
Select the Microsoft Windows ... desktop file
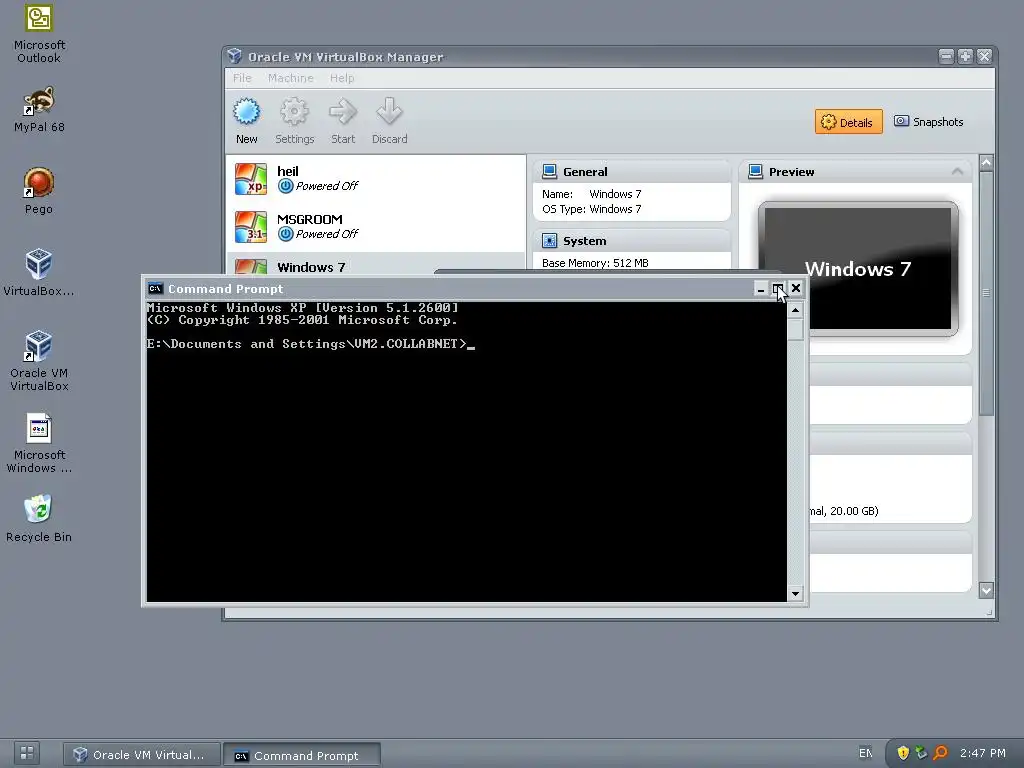pyautogui.click(x=39, y=443)
